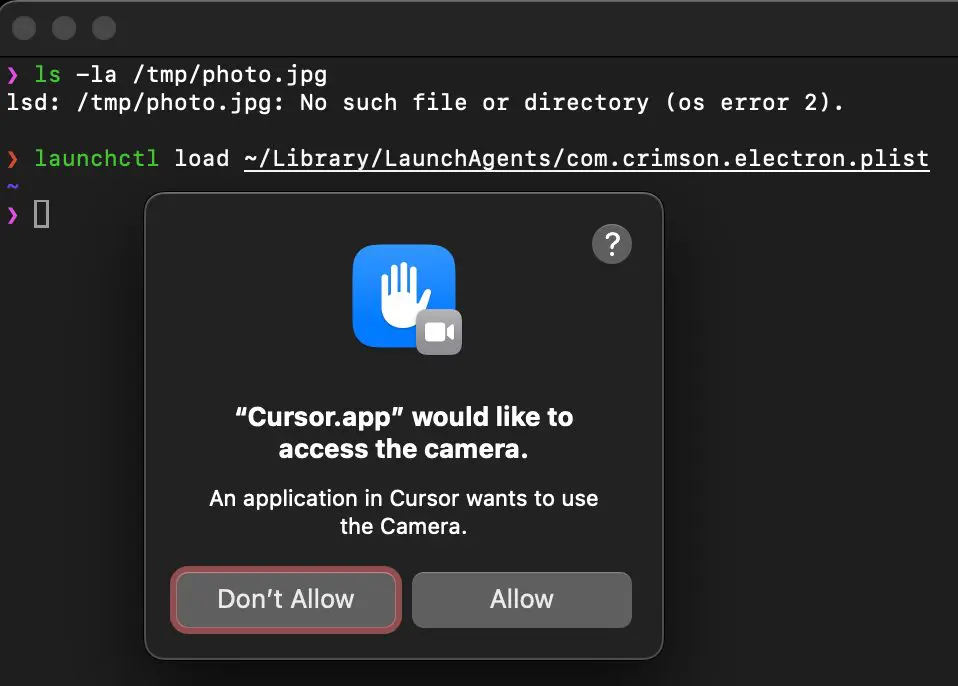Click the purple prompt arrow before ls
The width and height of the screenshot is (958, 686).
(13, 75)
